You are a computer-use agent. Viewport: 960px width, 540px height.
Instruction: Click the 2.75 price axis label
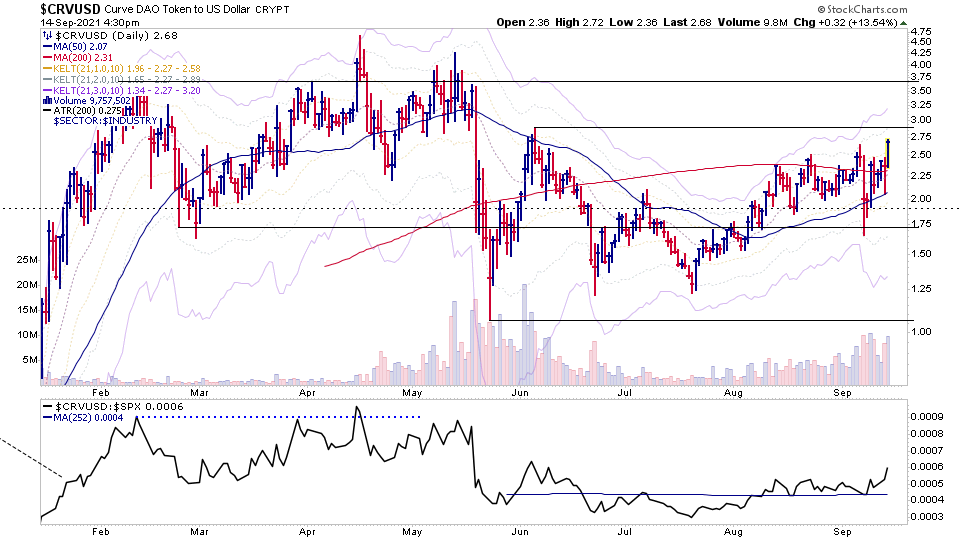coord(921,137)
